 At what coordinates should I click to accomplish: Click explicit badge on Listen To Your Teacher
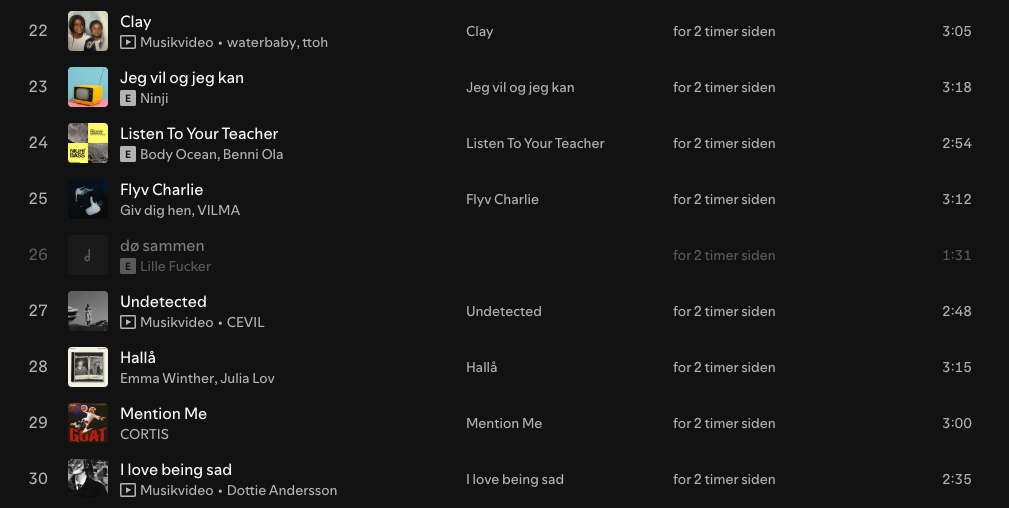(127, 154)
